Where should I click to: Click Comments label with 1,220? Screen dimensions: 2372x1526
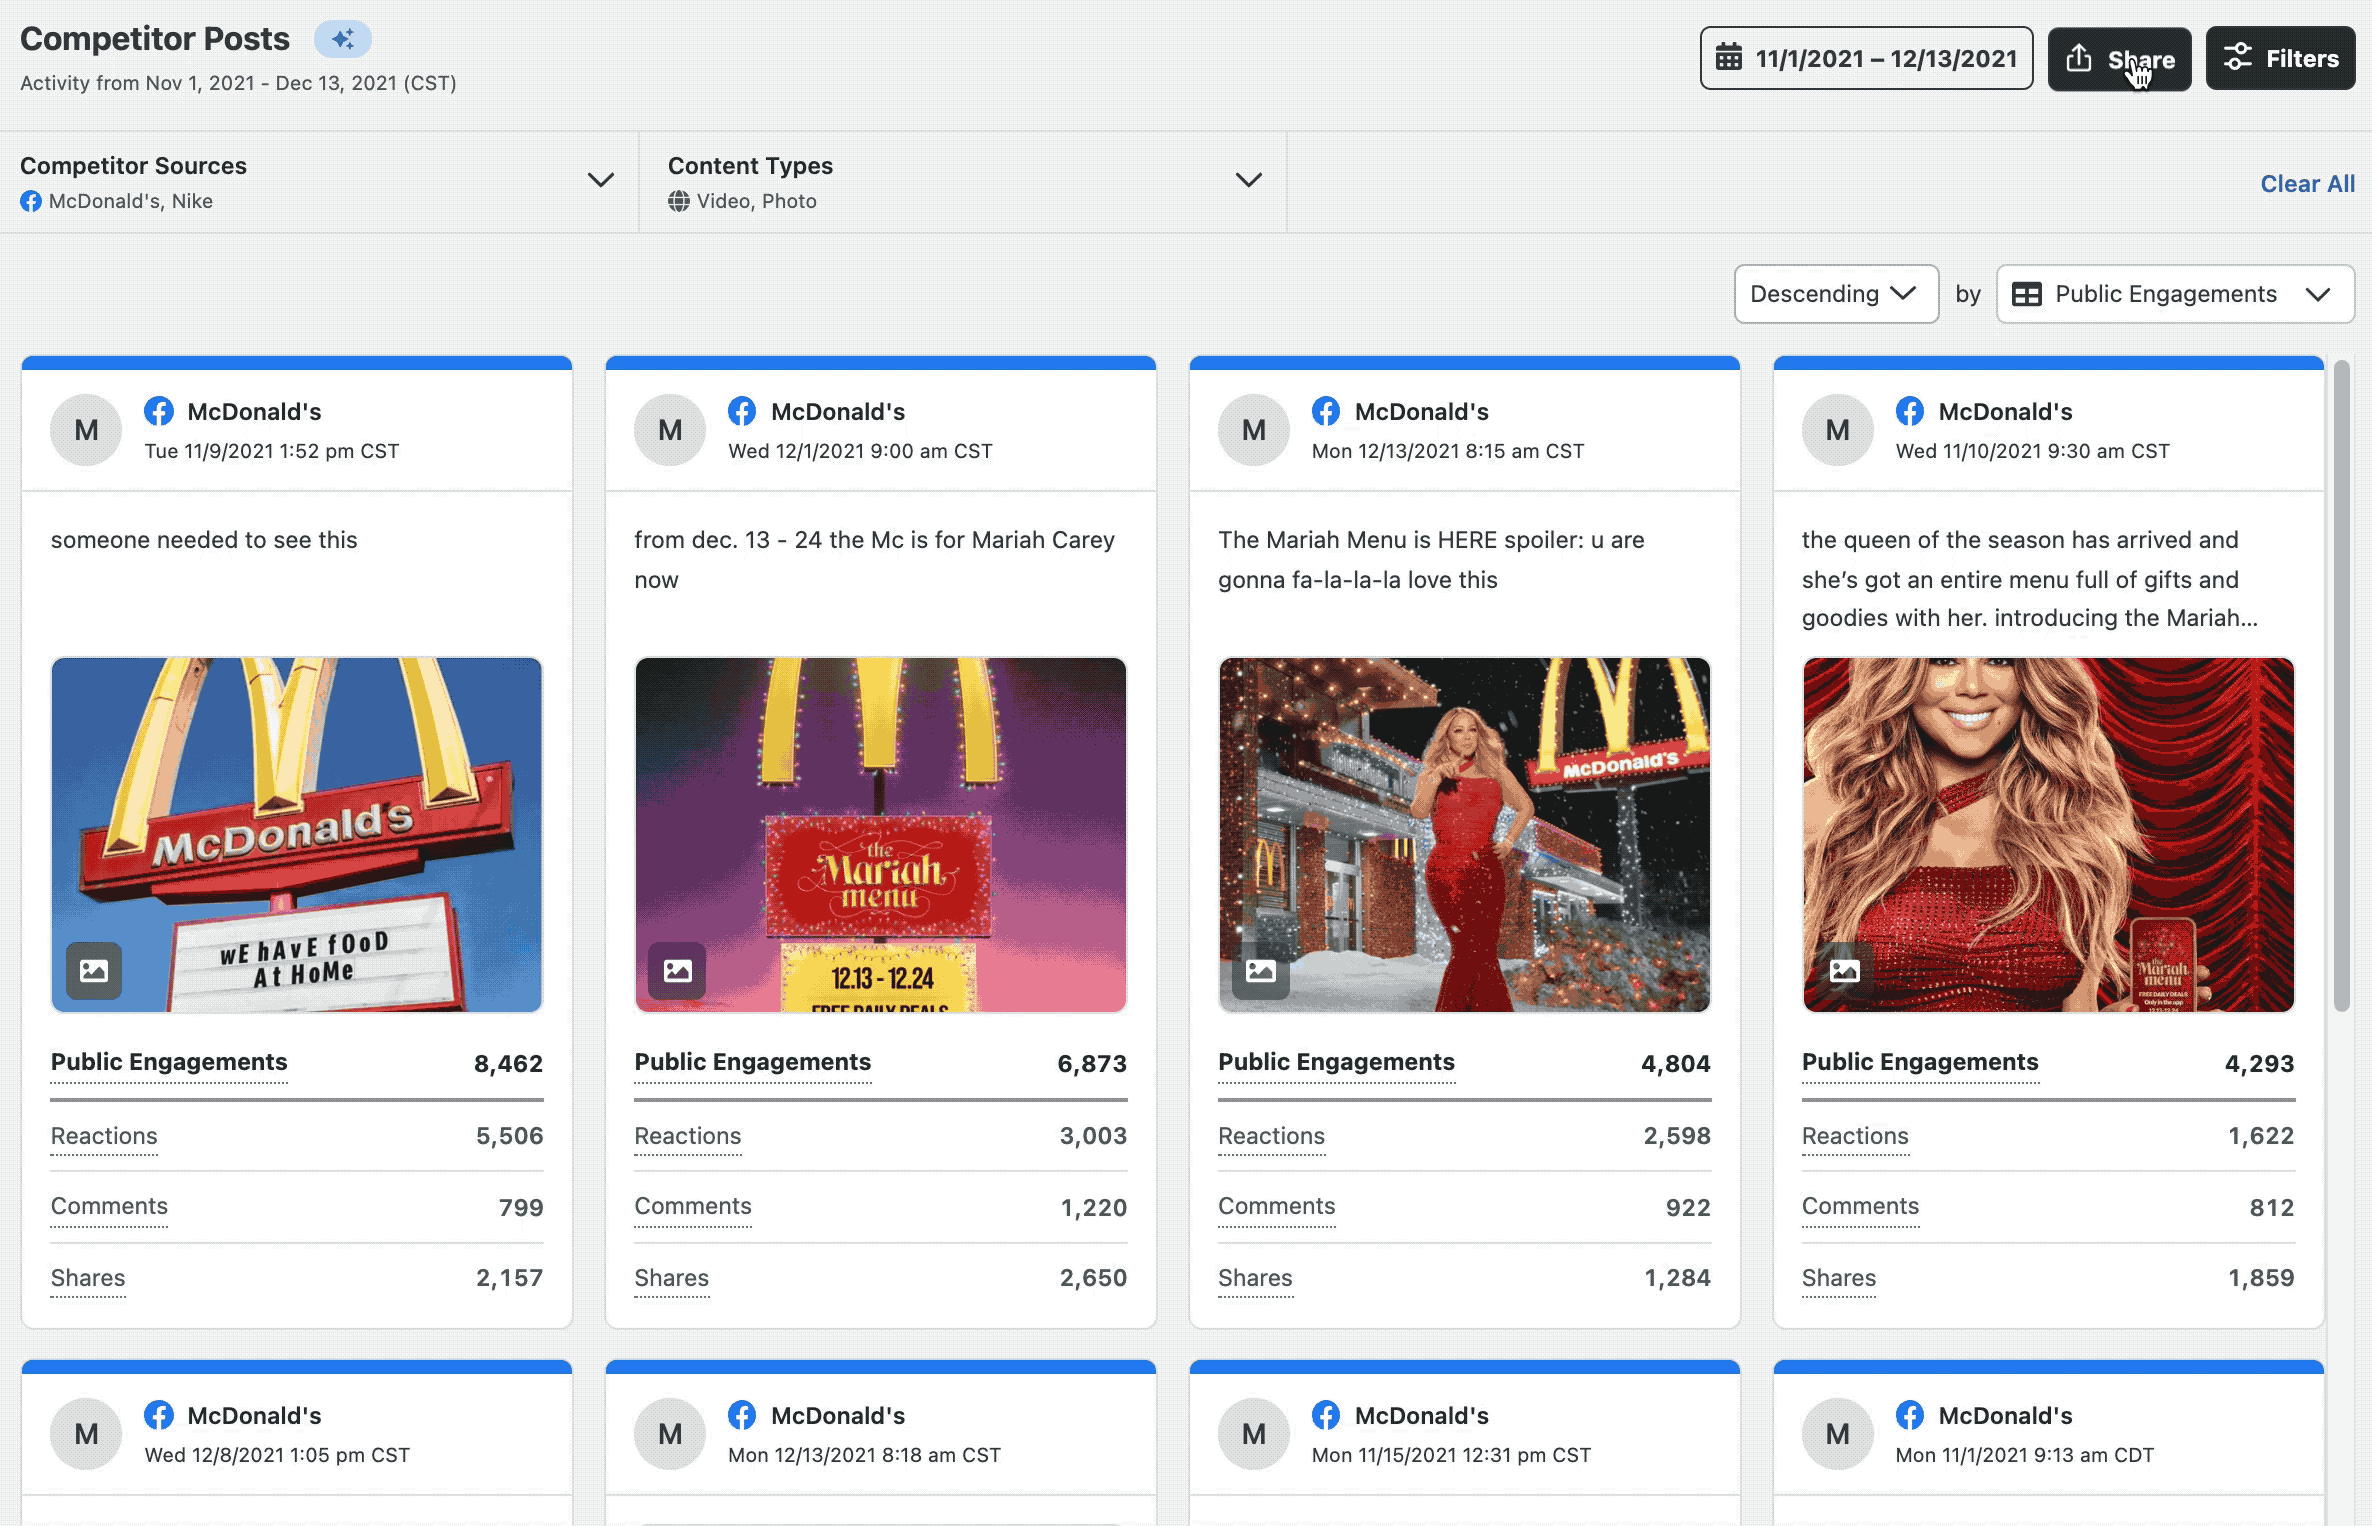693,1206
